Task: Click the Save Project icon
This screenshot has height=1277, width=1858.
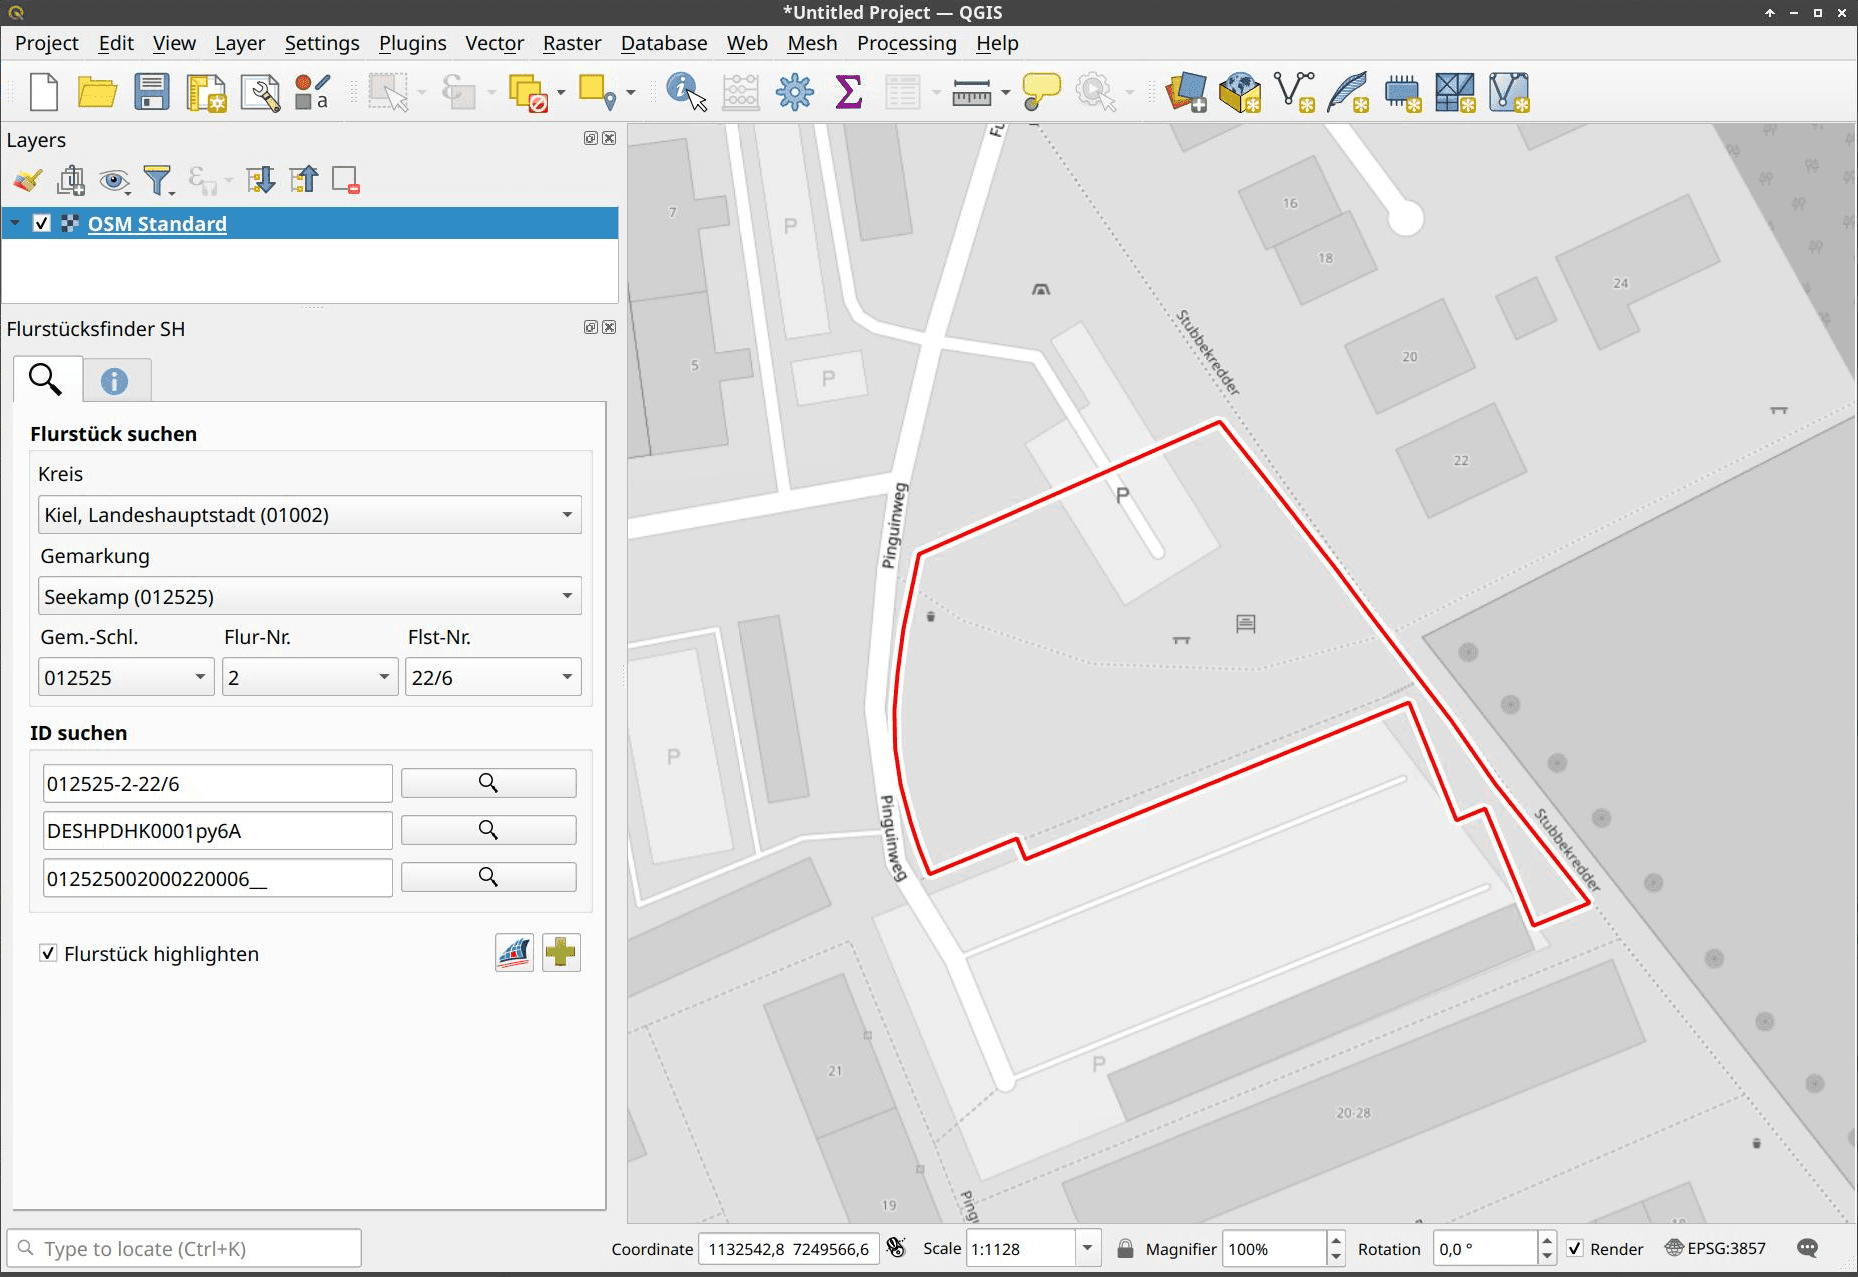Action: point(151,92)
